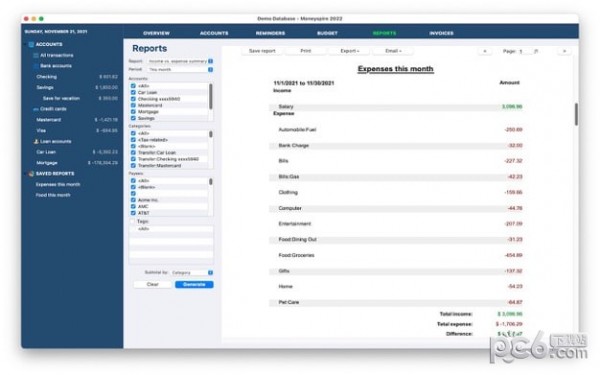
Task: Click the Payees list scrollbar
Action: [211, 182]
